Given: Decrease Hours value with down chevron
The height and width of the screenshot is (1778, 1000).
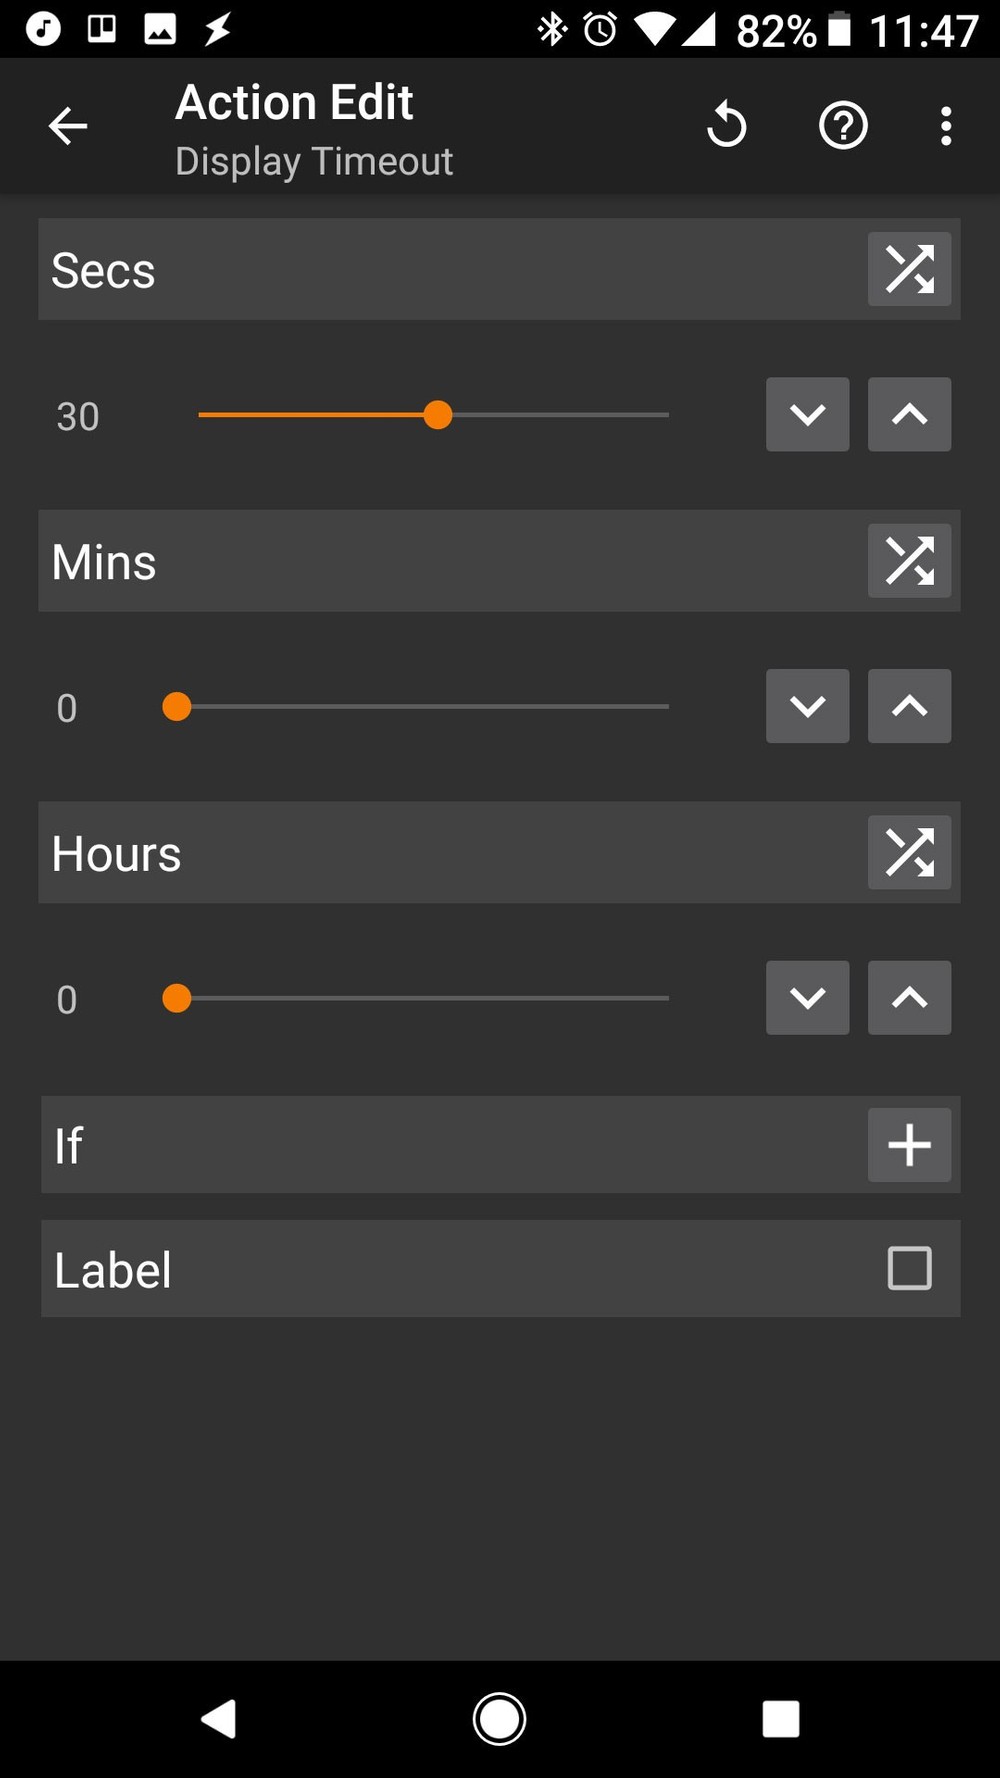Looking at the screenshot, I should (807, 998).
